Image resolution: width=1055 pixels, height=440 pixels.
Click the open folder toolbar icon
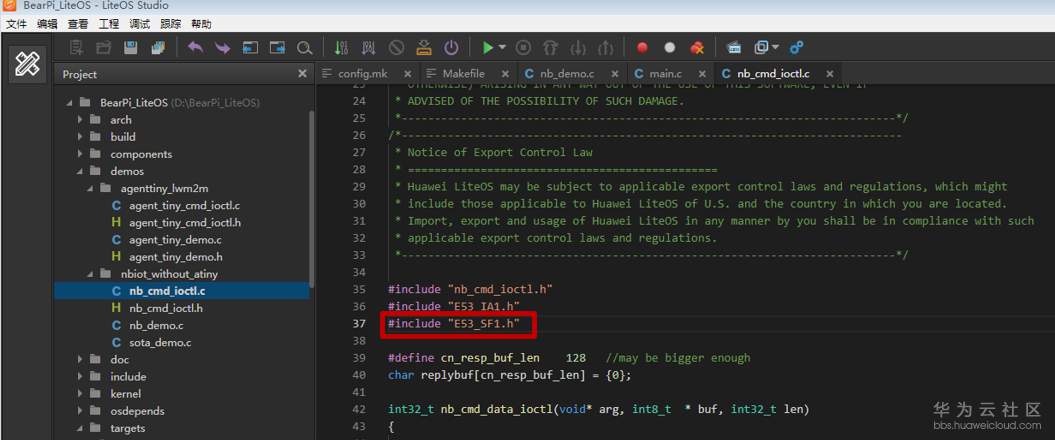104,48
